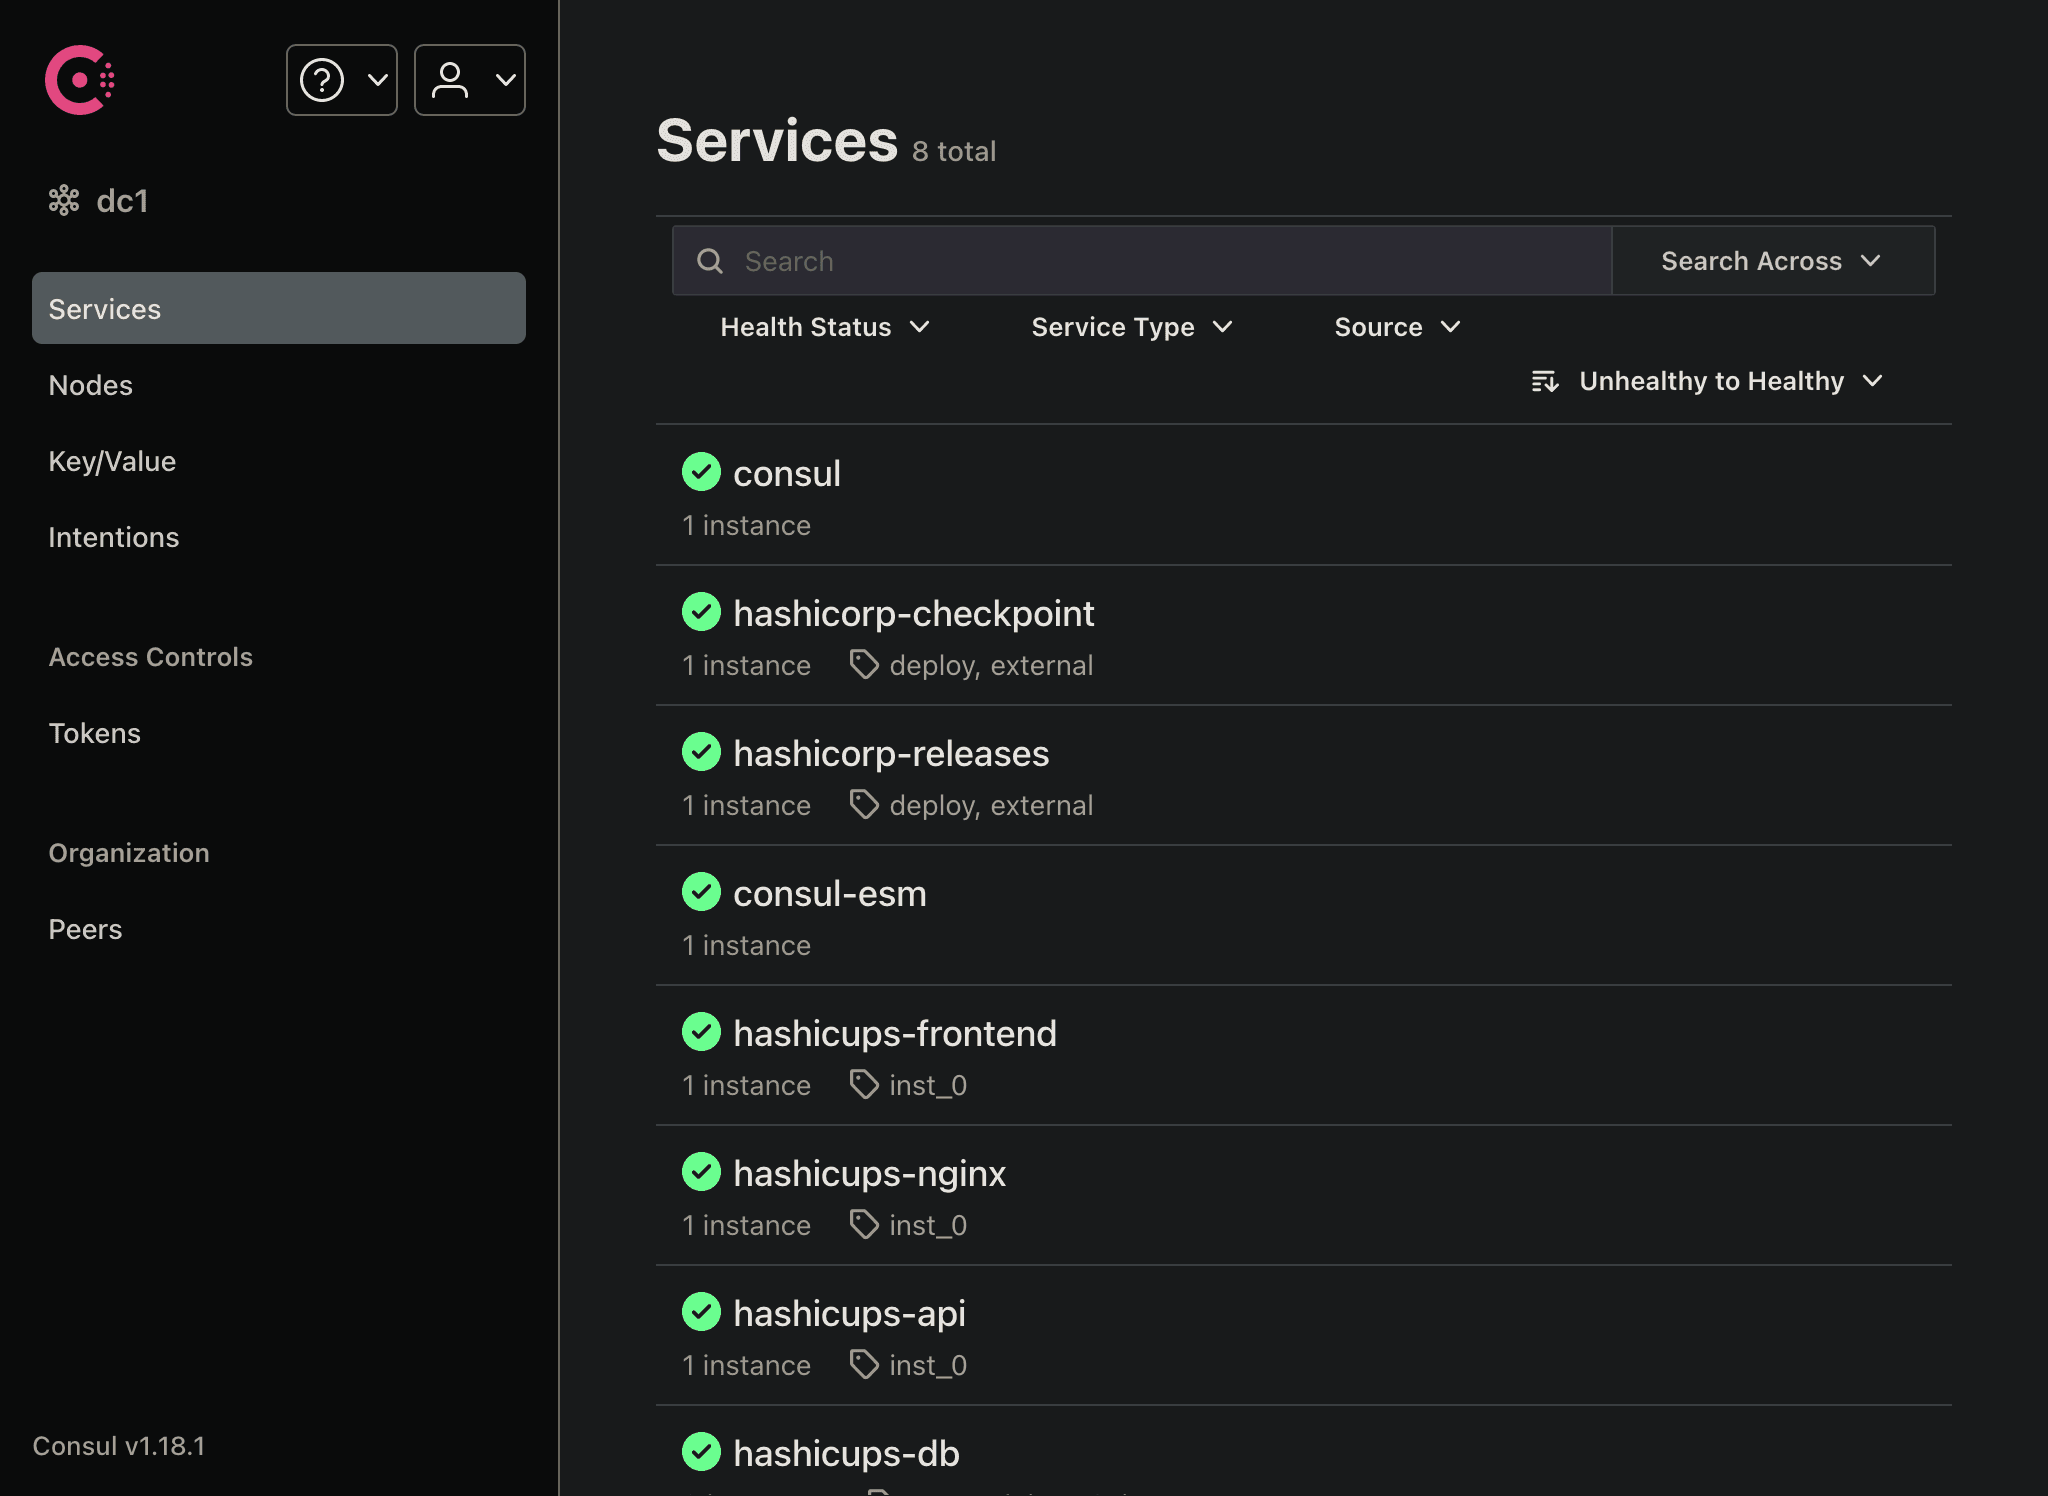Image resolution: width=2048 pixels, height=1496 pixels.
Task: Expand the Source filter dropdown
Action: [x=1396, y=326]
